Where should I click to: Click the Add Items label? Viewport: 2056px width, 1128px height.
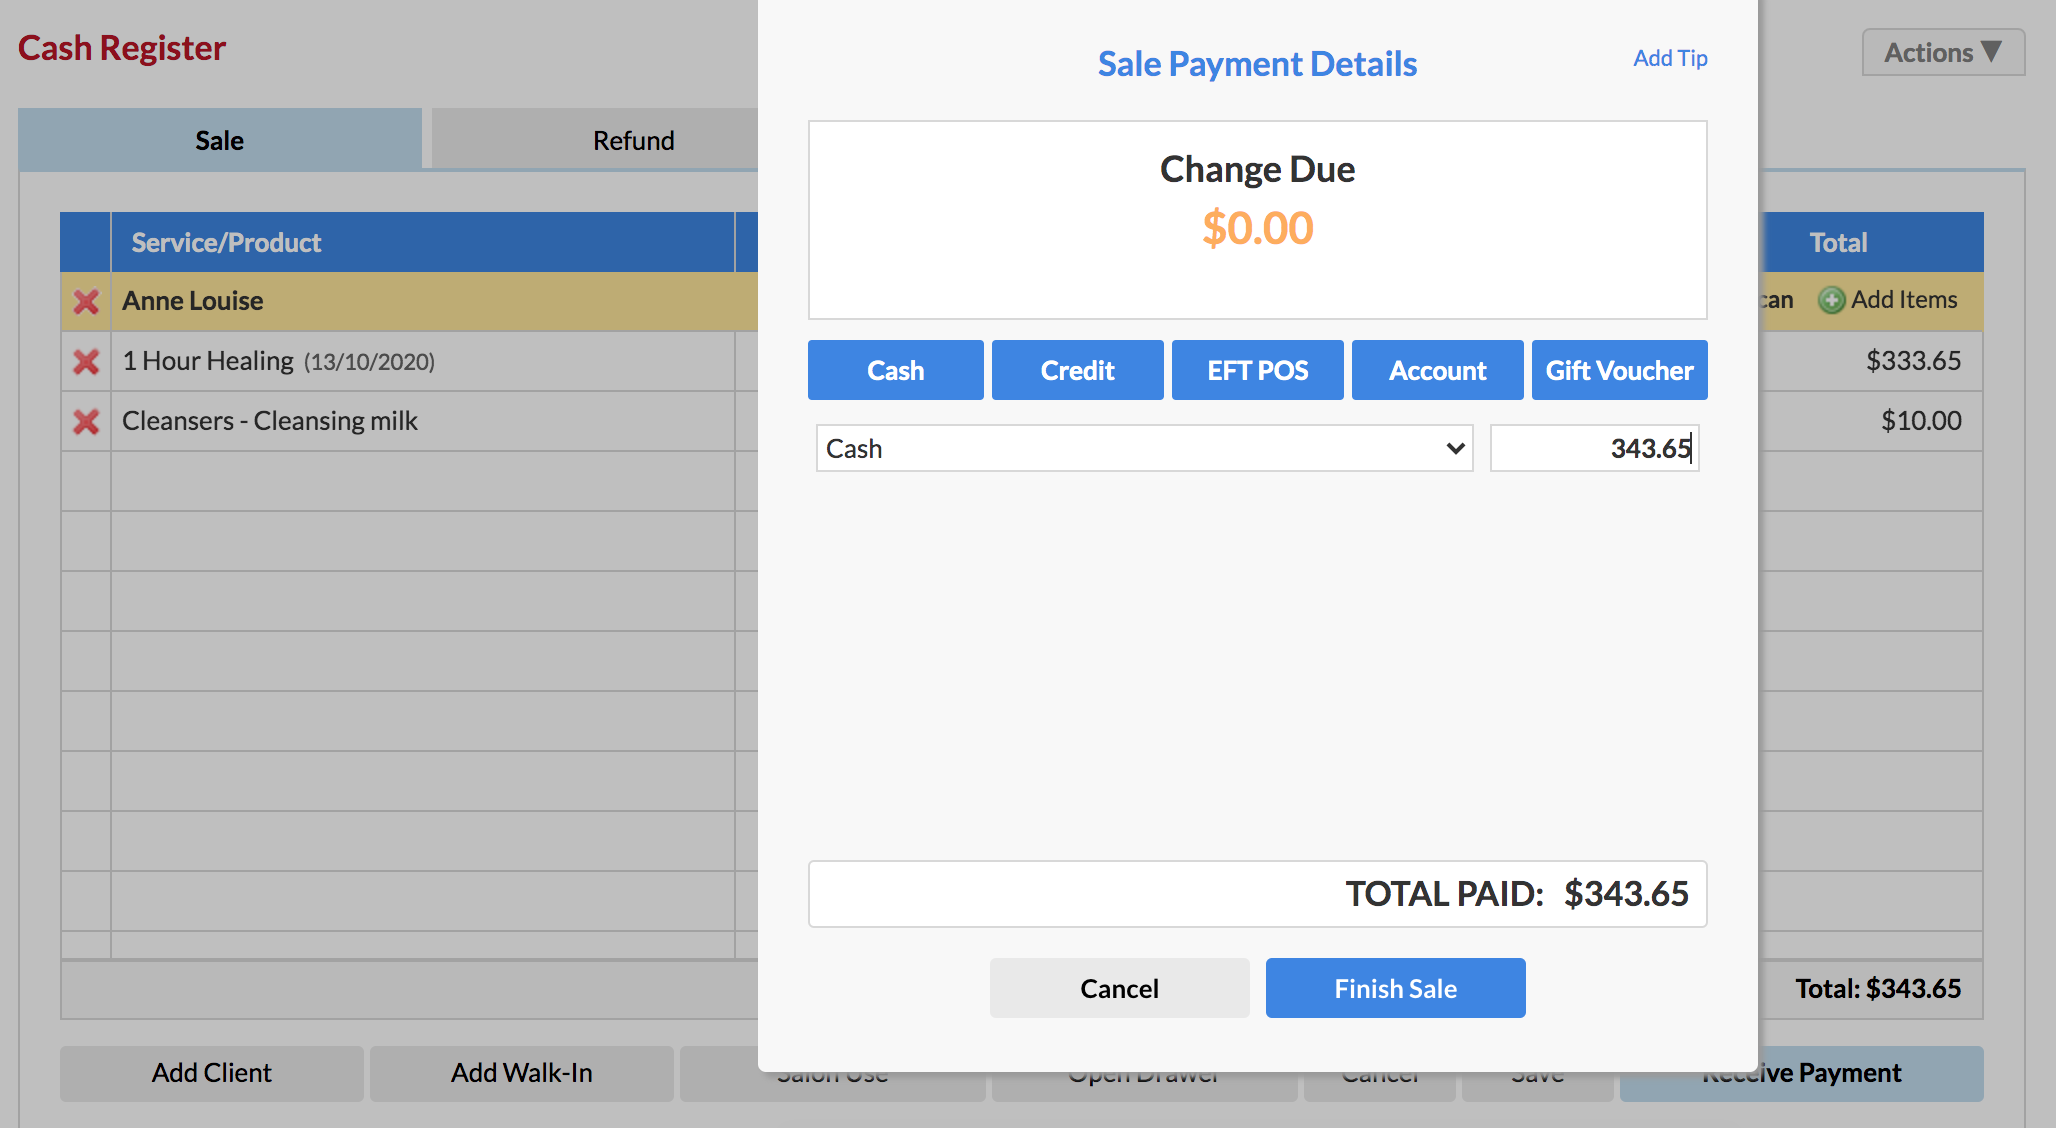pos(1904,300)
